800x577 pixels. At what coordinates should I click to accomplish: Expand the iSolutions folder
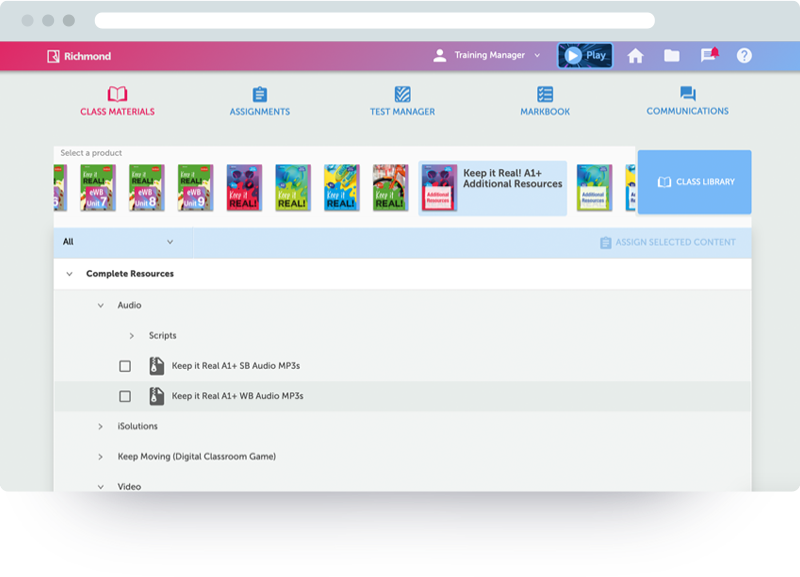pos(101,427)
